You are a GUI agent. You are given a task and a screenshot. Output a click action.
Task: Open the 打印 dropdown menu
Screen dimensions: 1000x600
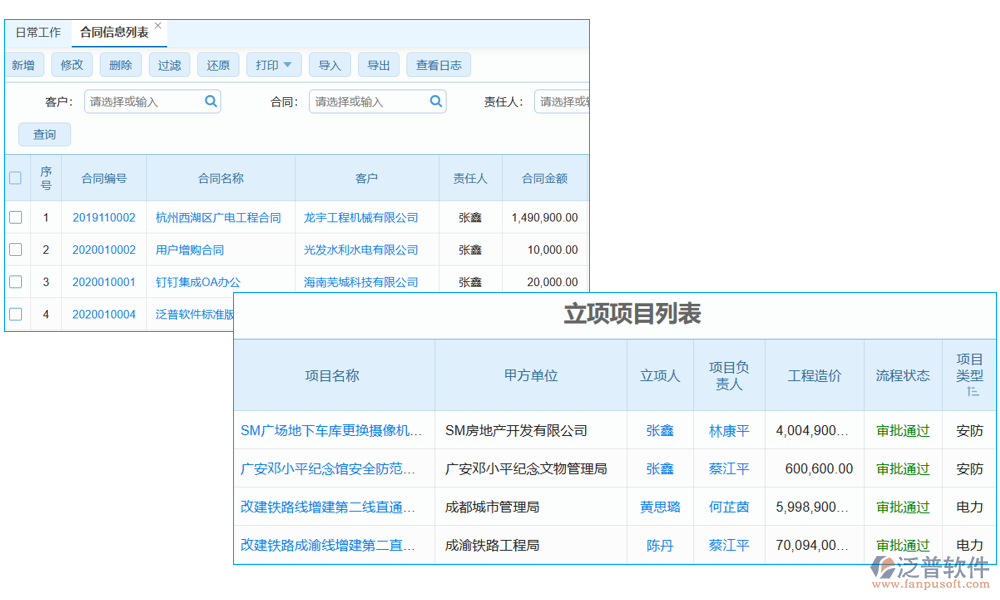pos(273,64)
